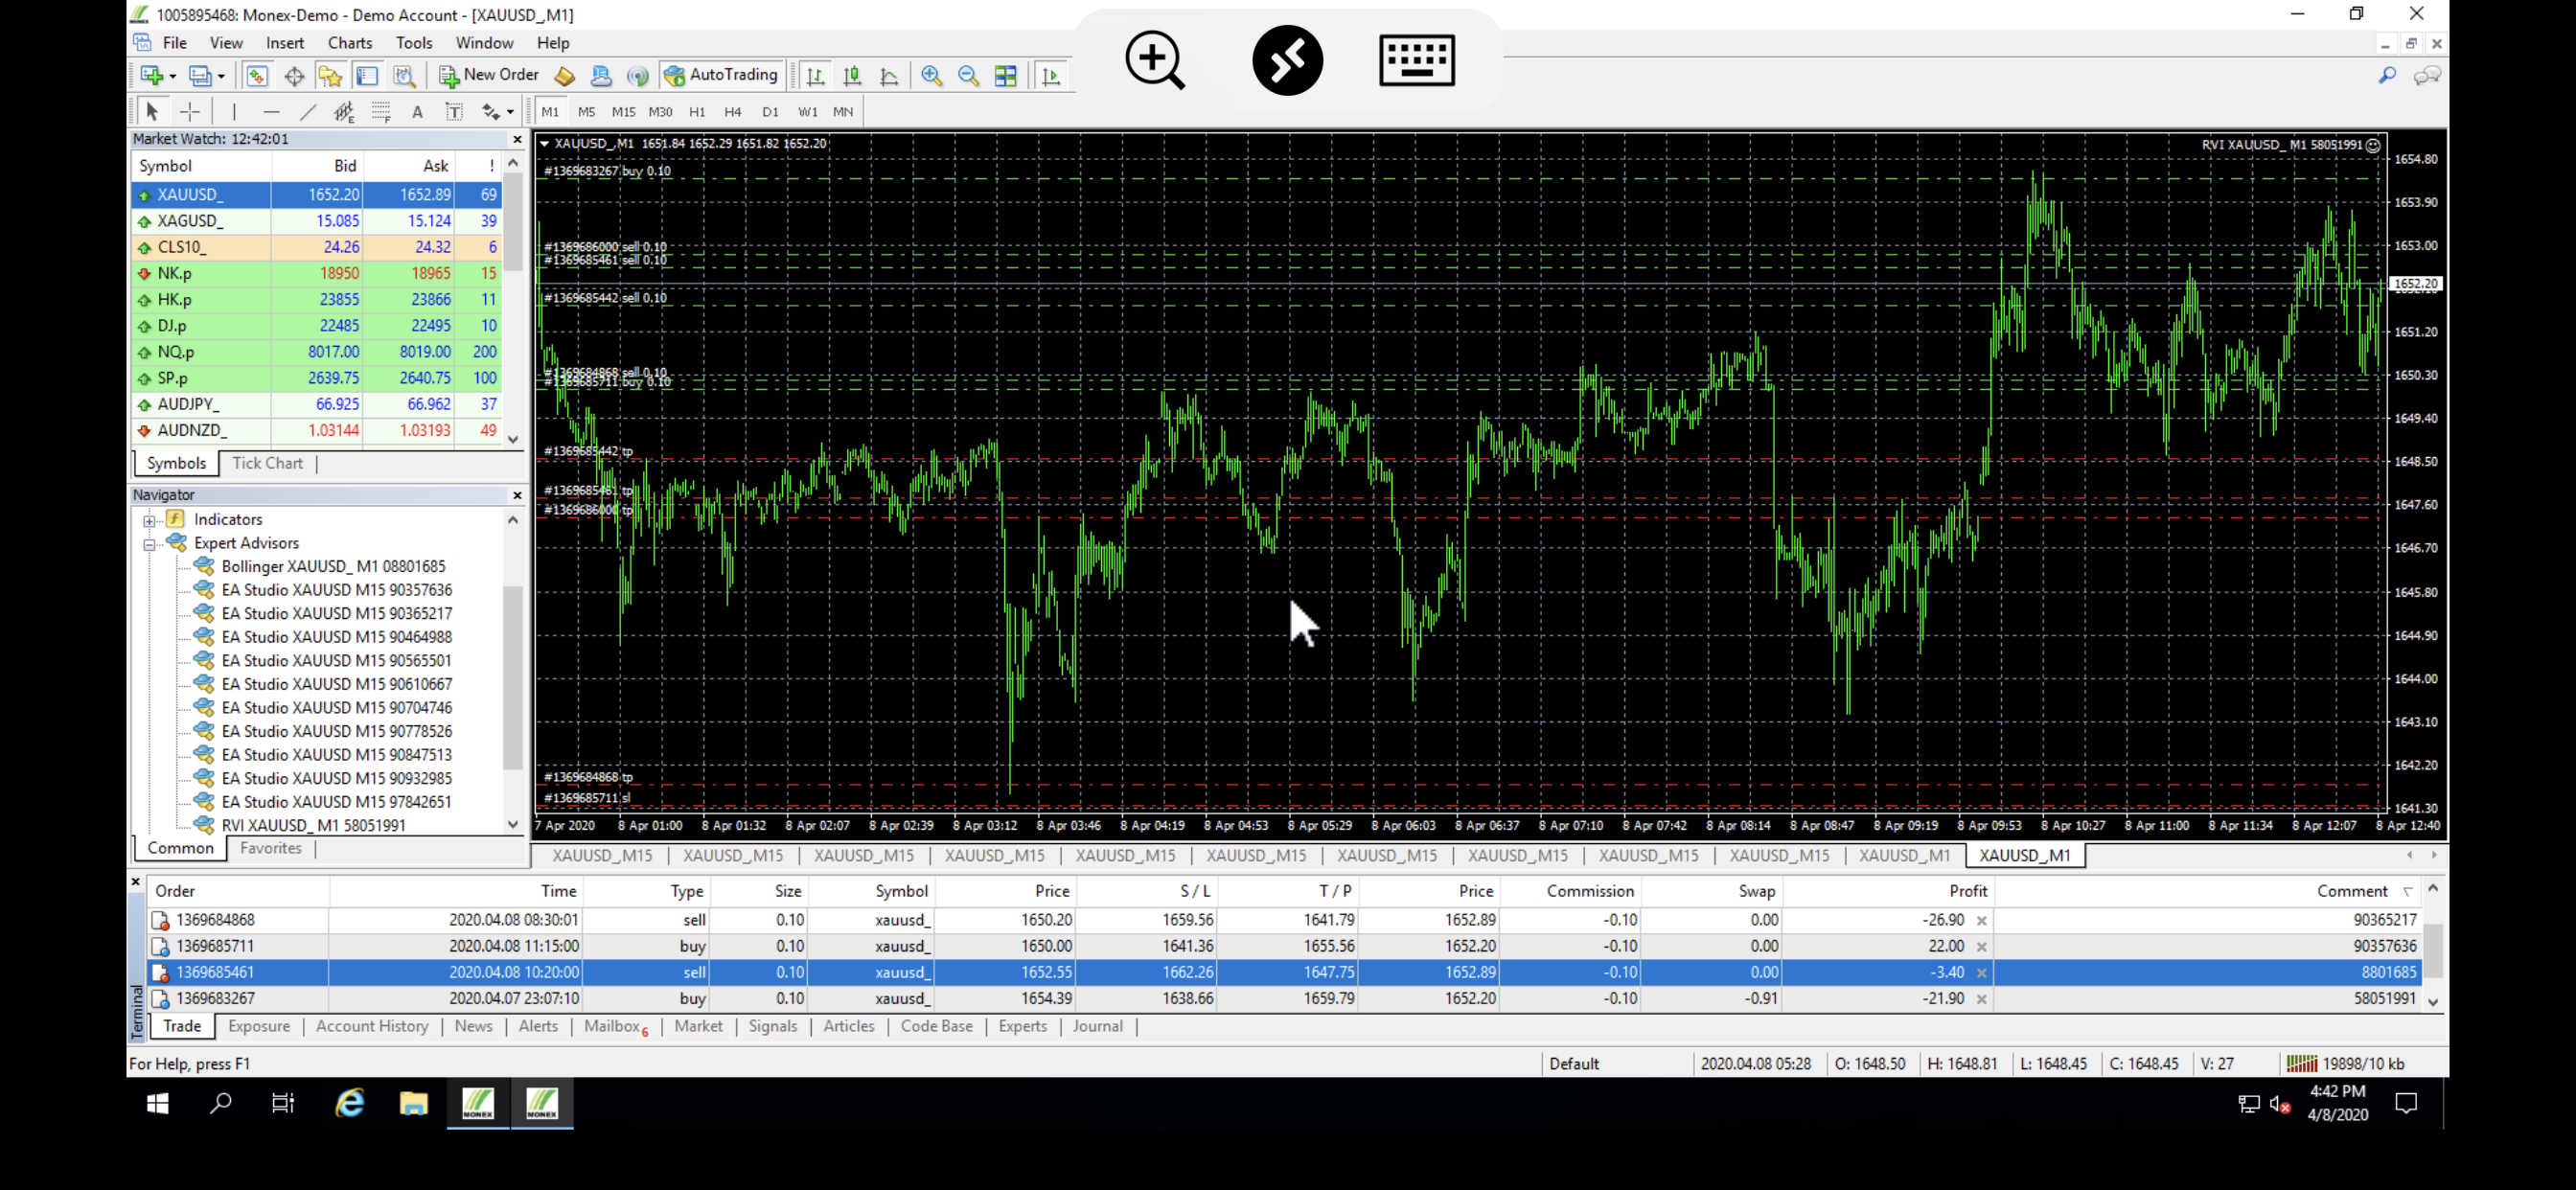
Task: Open the Charts menu
Action: [x=350, y=43]
